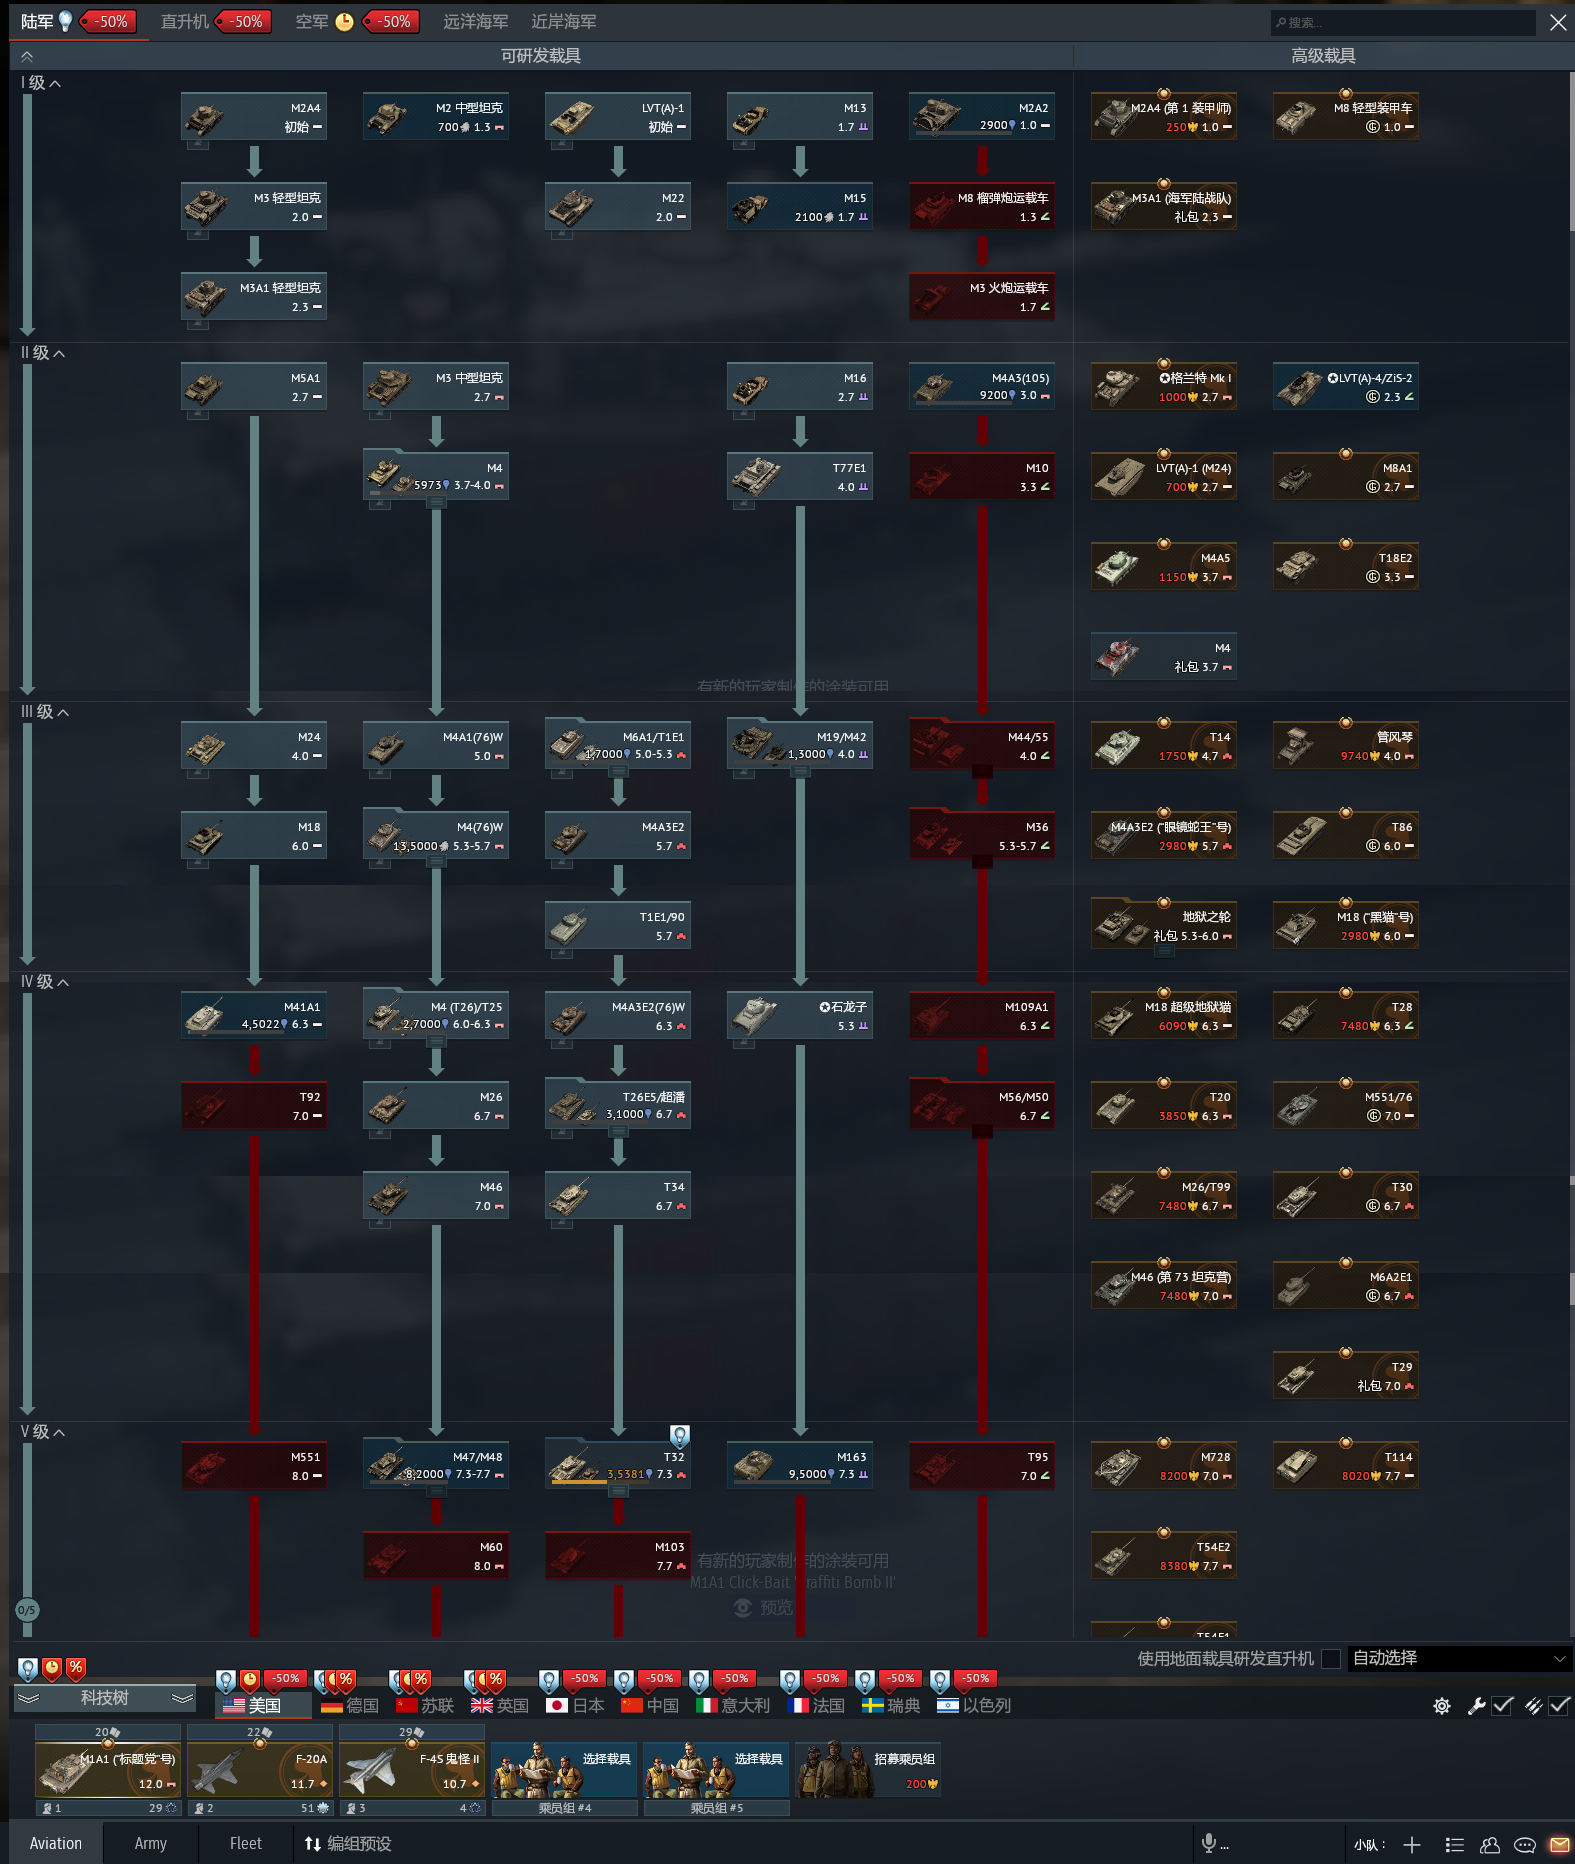Close the research tree window
This screenshot has width=1575, height=1864.
point(1558,22)
